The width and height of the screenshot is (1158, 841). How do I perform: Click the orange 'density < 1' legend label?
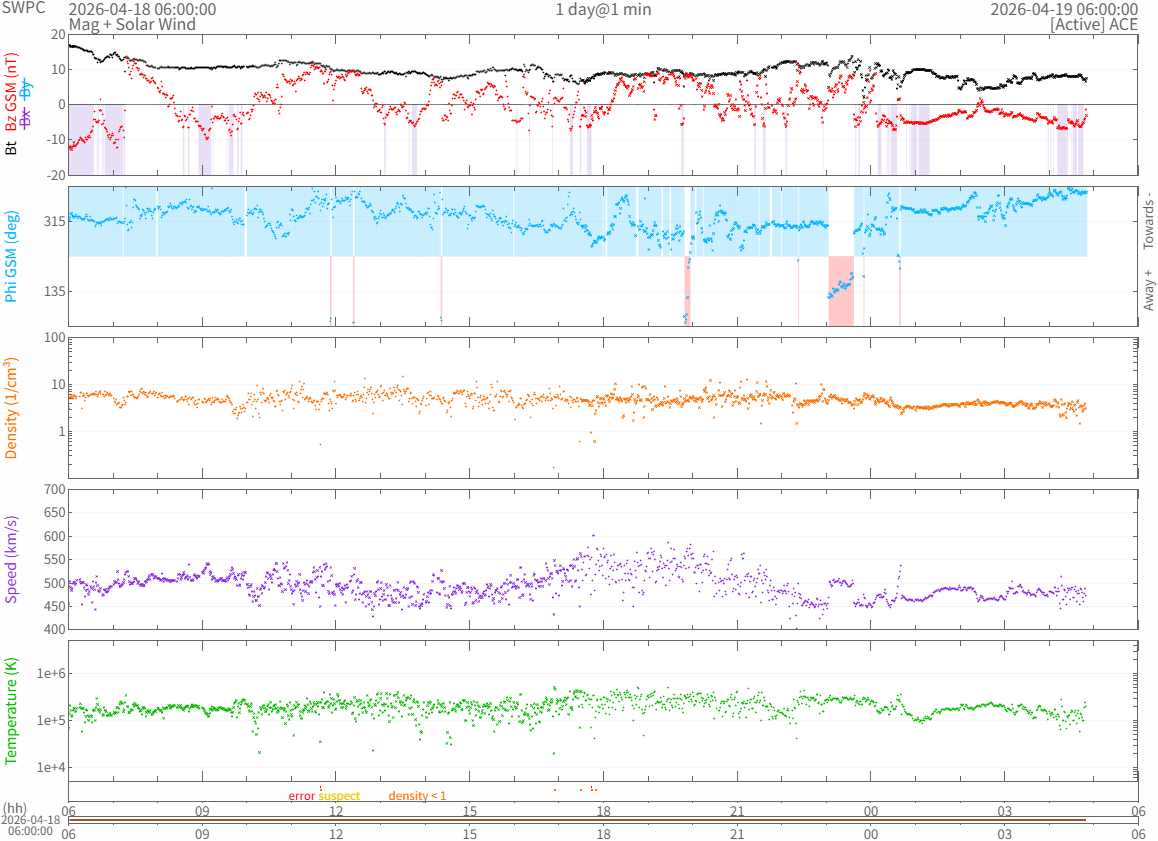[417, 795]
